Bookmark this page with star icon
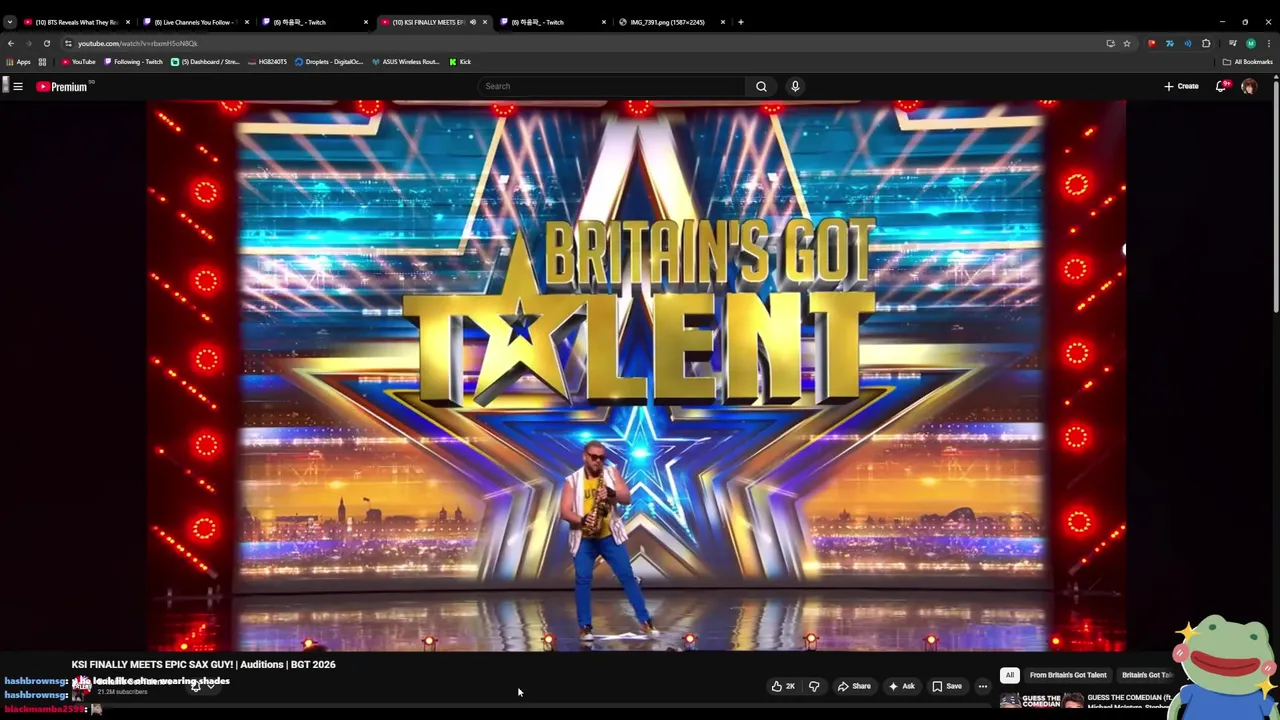1280x720 pixels. coord(1127,43)
